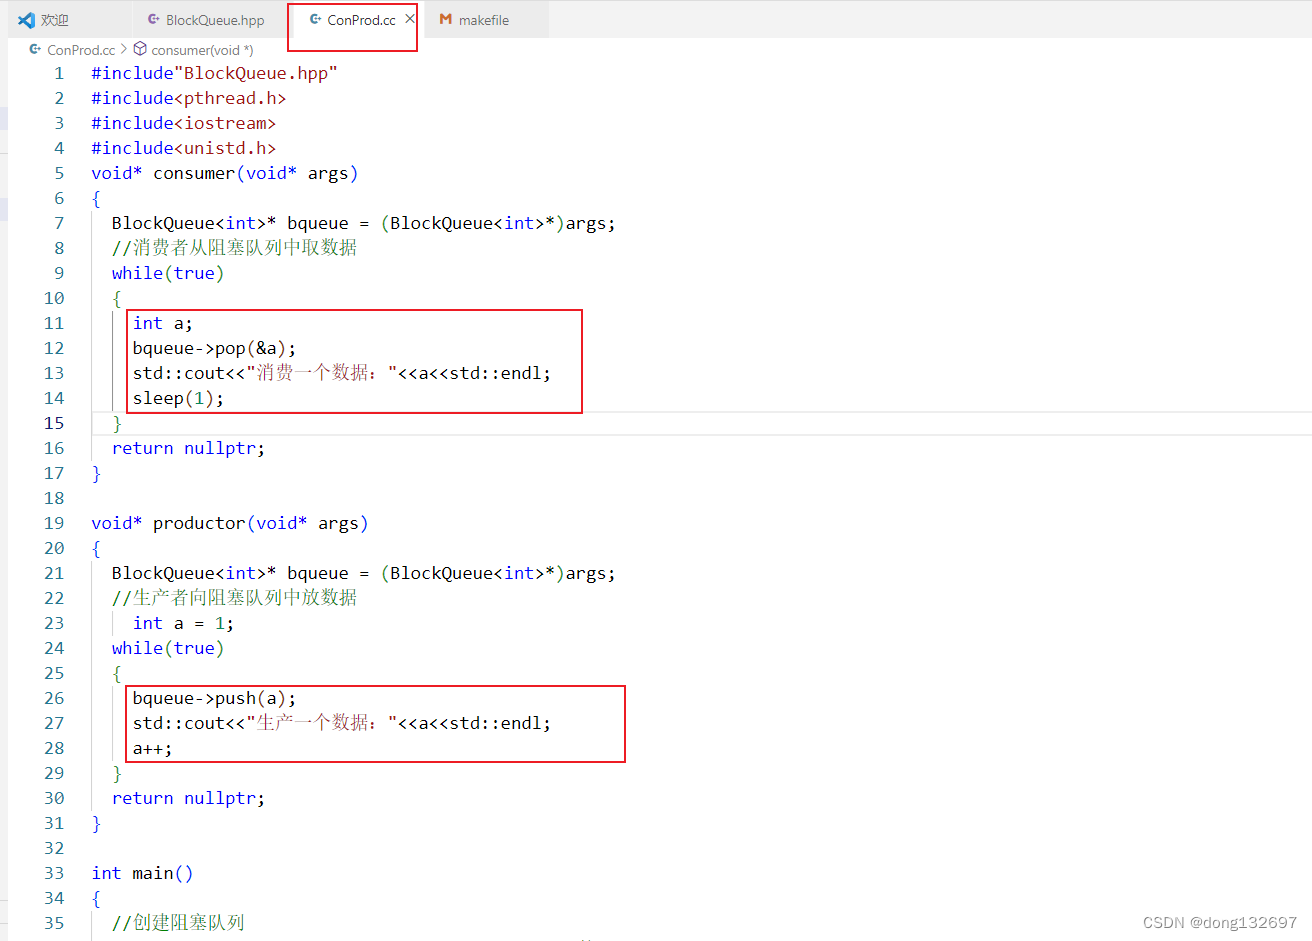Click the #include<pthread.h> line
Viewport: 1312px width, 941px height.
(x=189, y=98)
